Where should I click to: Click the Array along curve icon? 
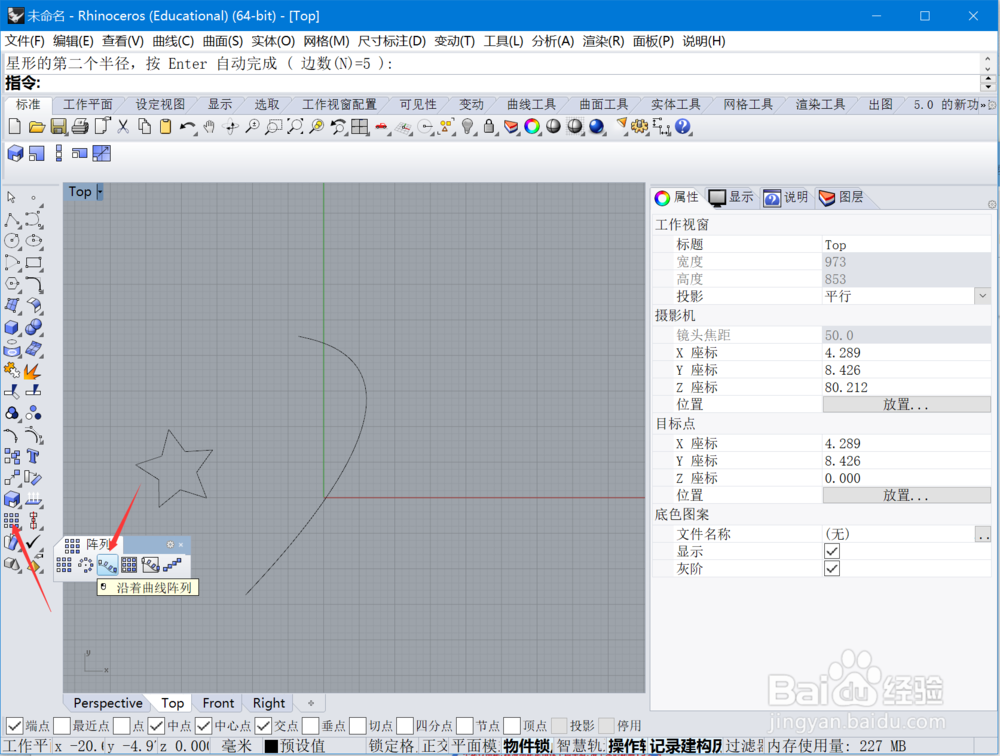107,565
